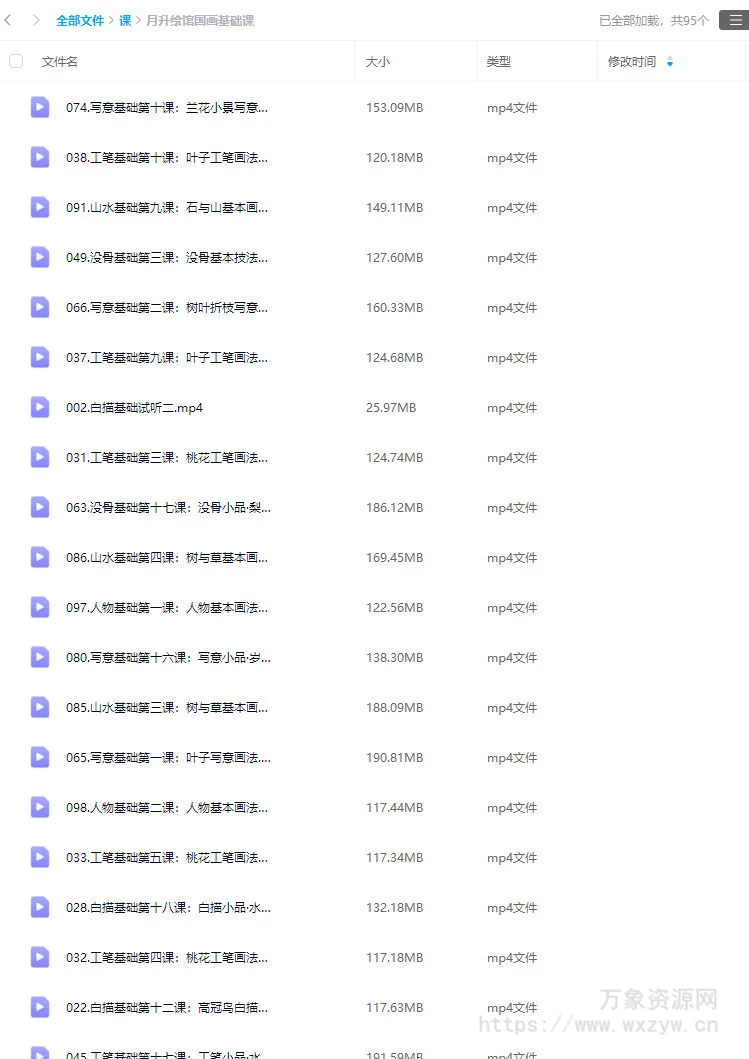Click the video icon for file 097 人物基础第一课
This screenshot has height=1059, width=749.
(x=40, y=607)
